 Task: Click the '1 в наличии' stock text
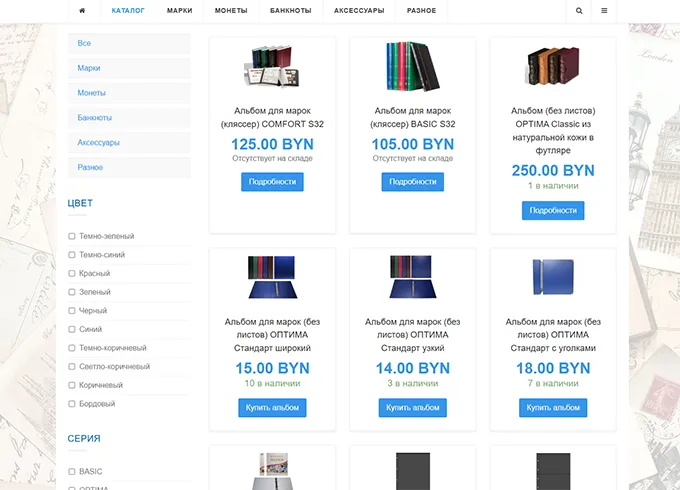(553, 186)
